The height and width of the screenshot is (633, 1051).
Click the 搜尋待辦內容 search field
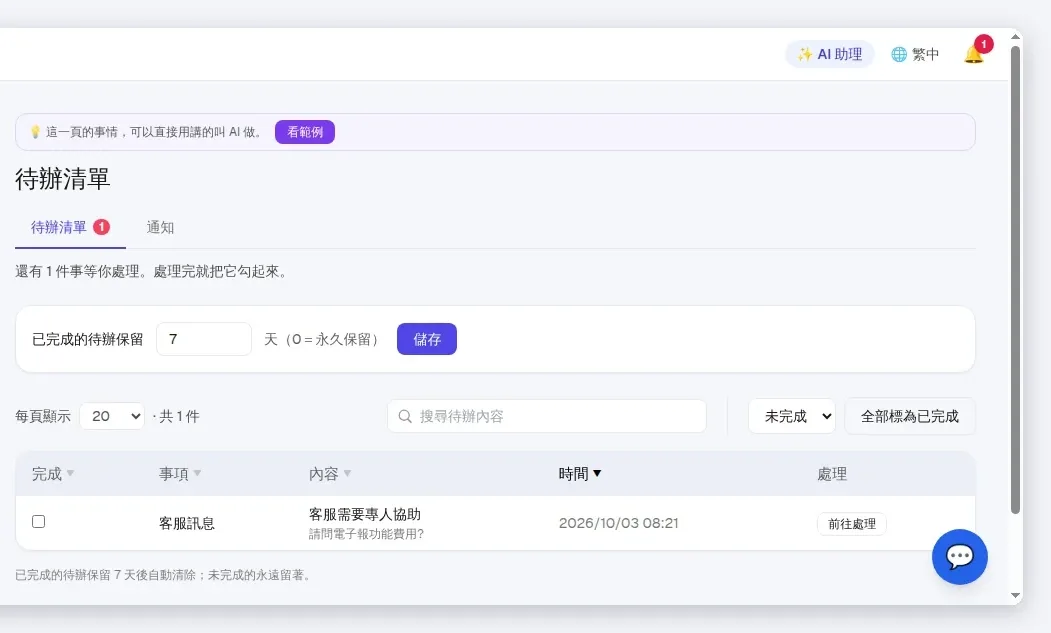(547, 416)
